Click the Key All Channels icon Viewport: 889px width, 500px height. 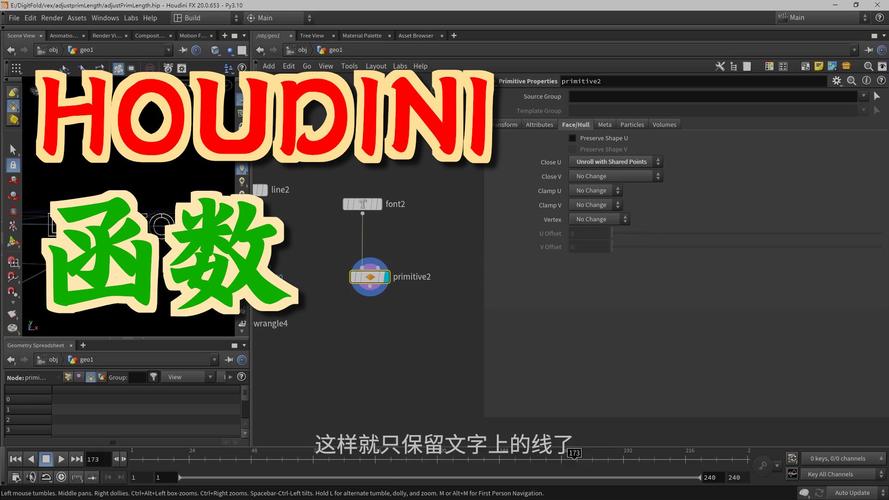tap(792, 474)
